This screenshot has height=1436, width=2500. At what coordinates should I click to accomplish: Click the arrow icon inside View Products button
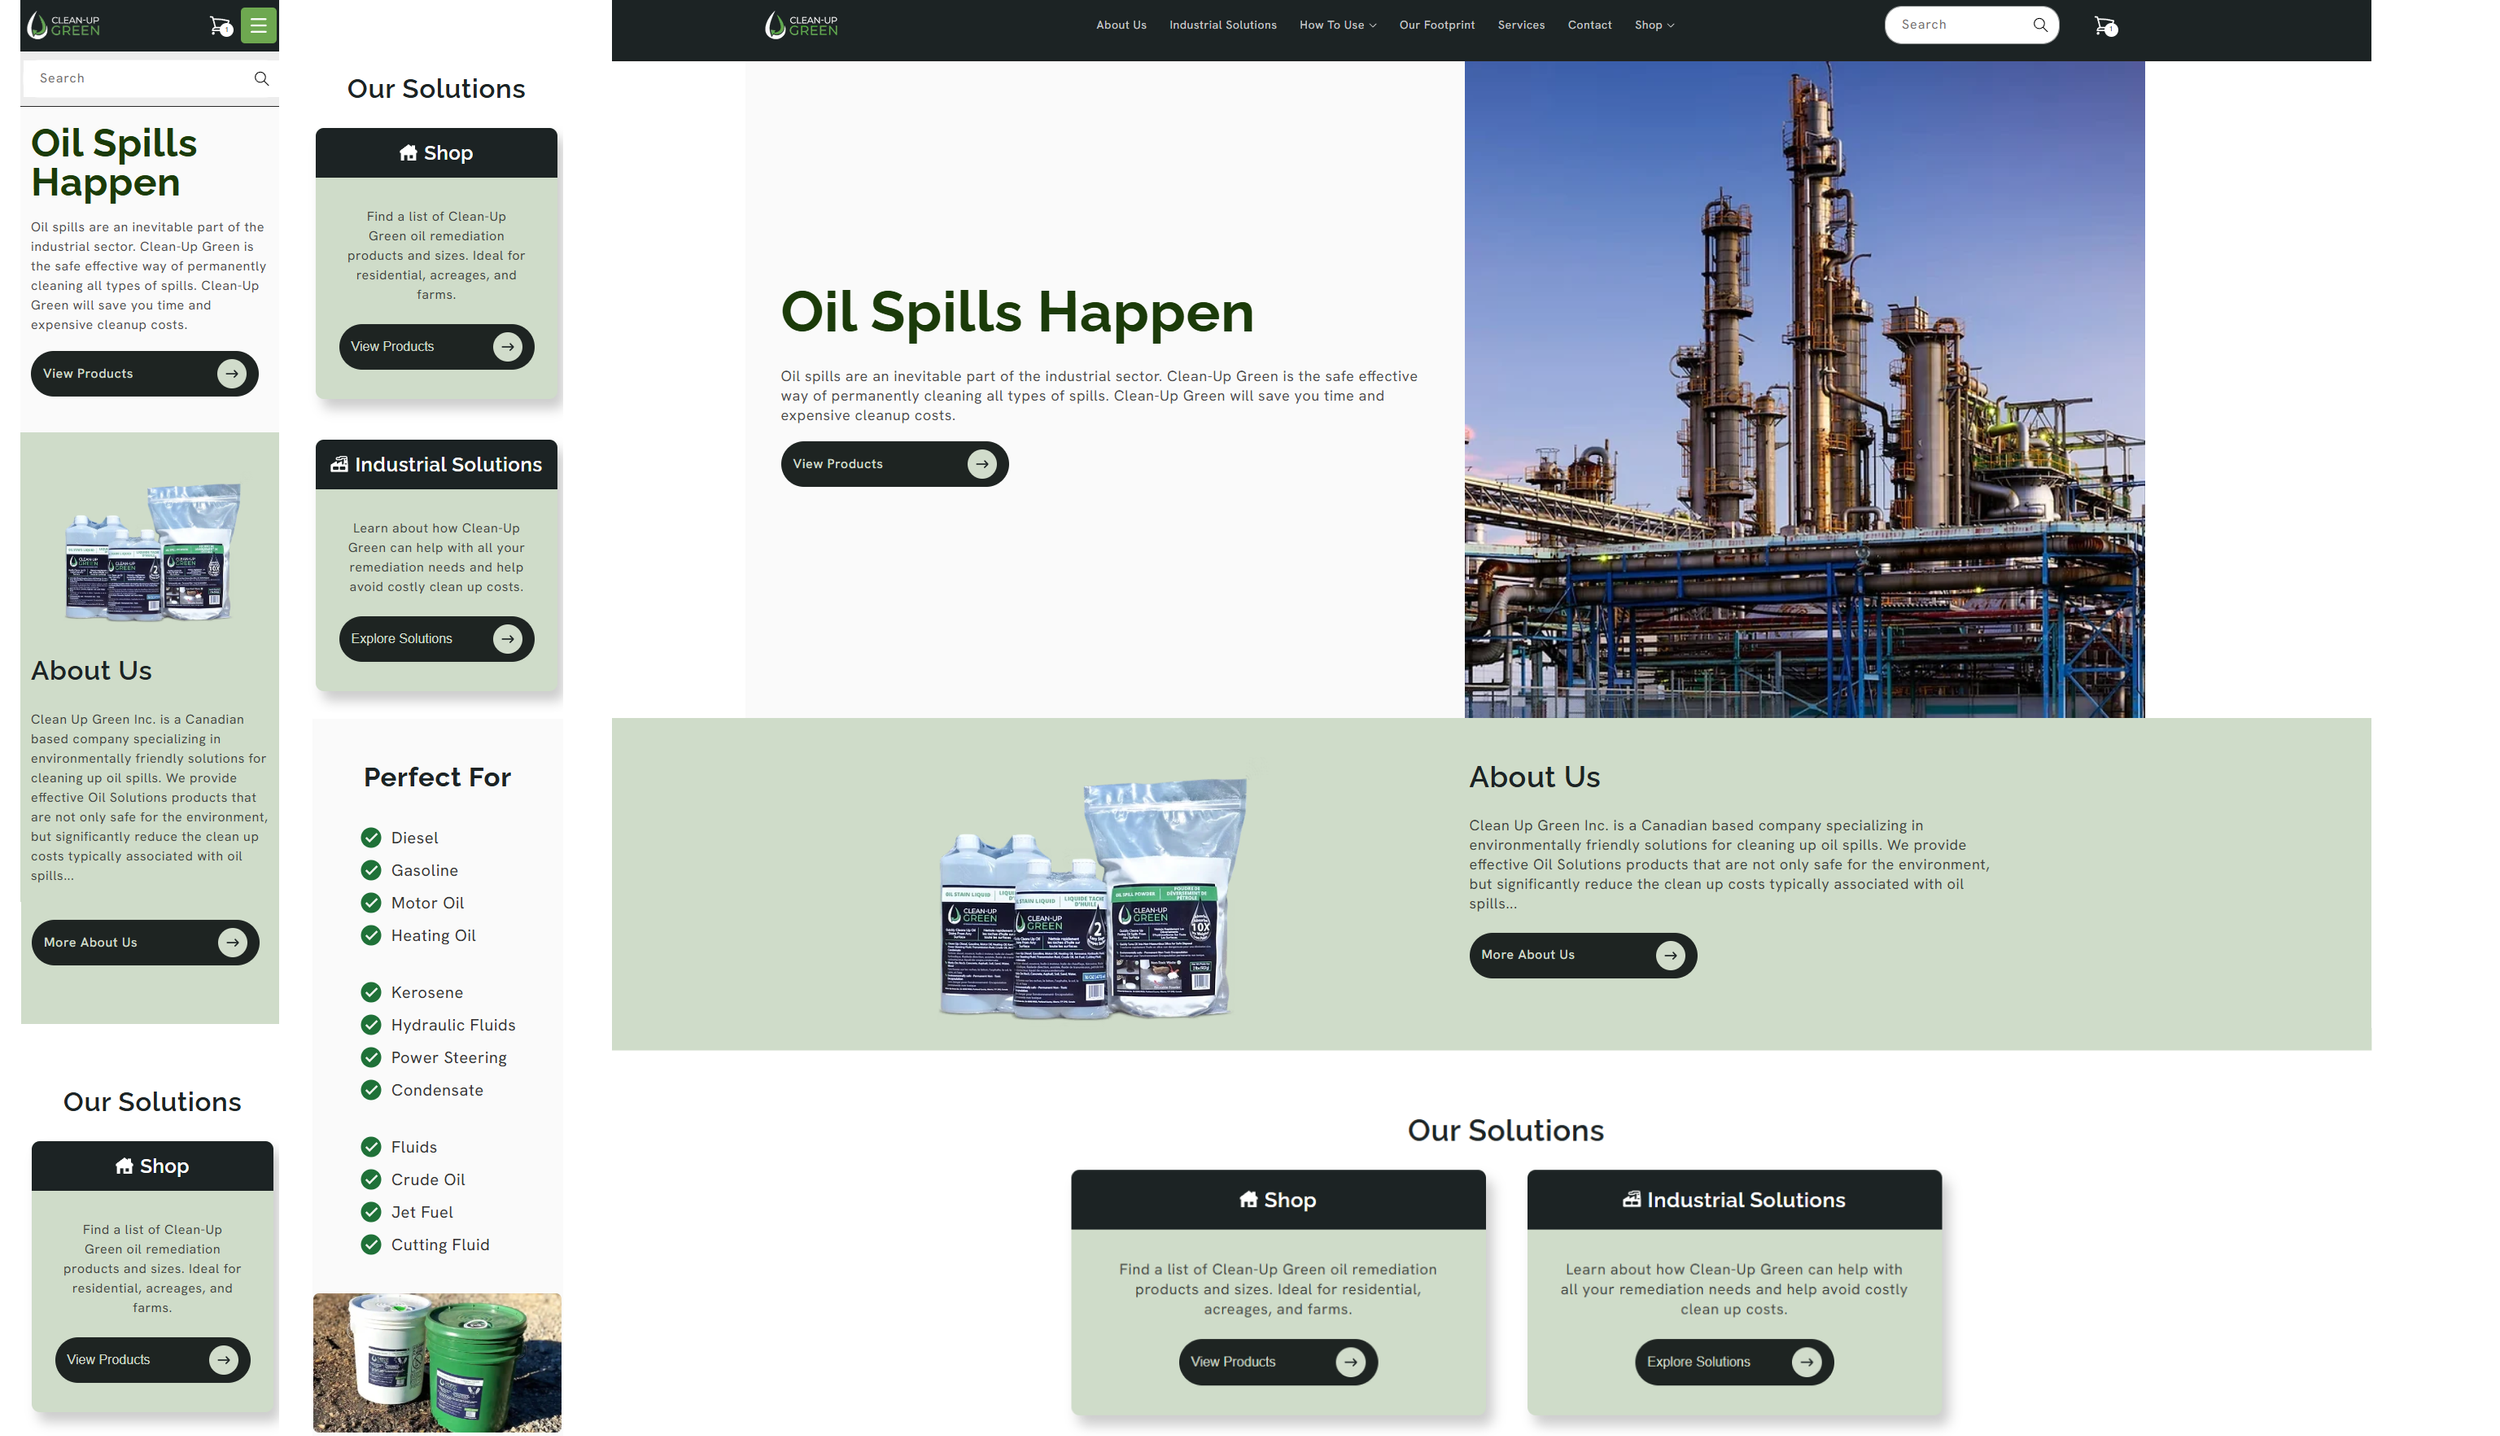981,463
